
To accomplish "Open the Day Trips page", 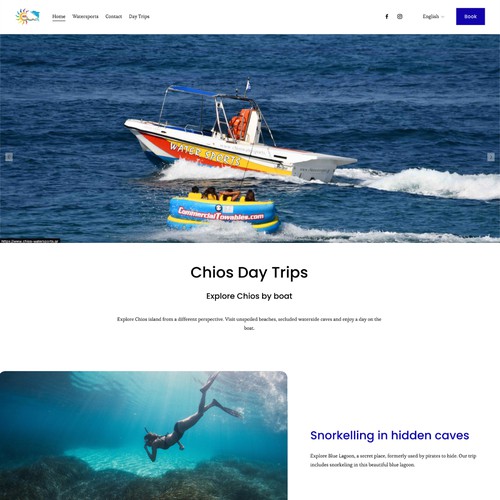I will (139, 16).
